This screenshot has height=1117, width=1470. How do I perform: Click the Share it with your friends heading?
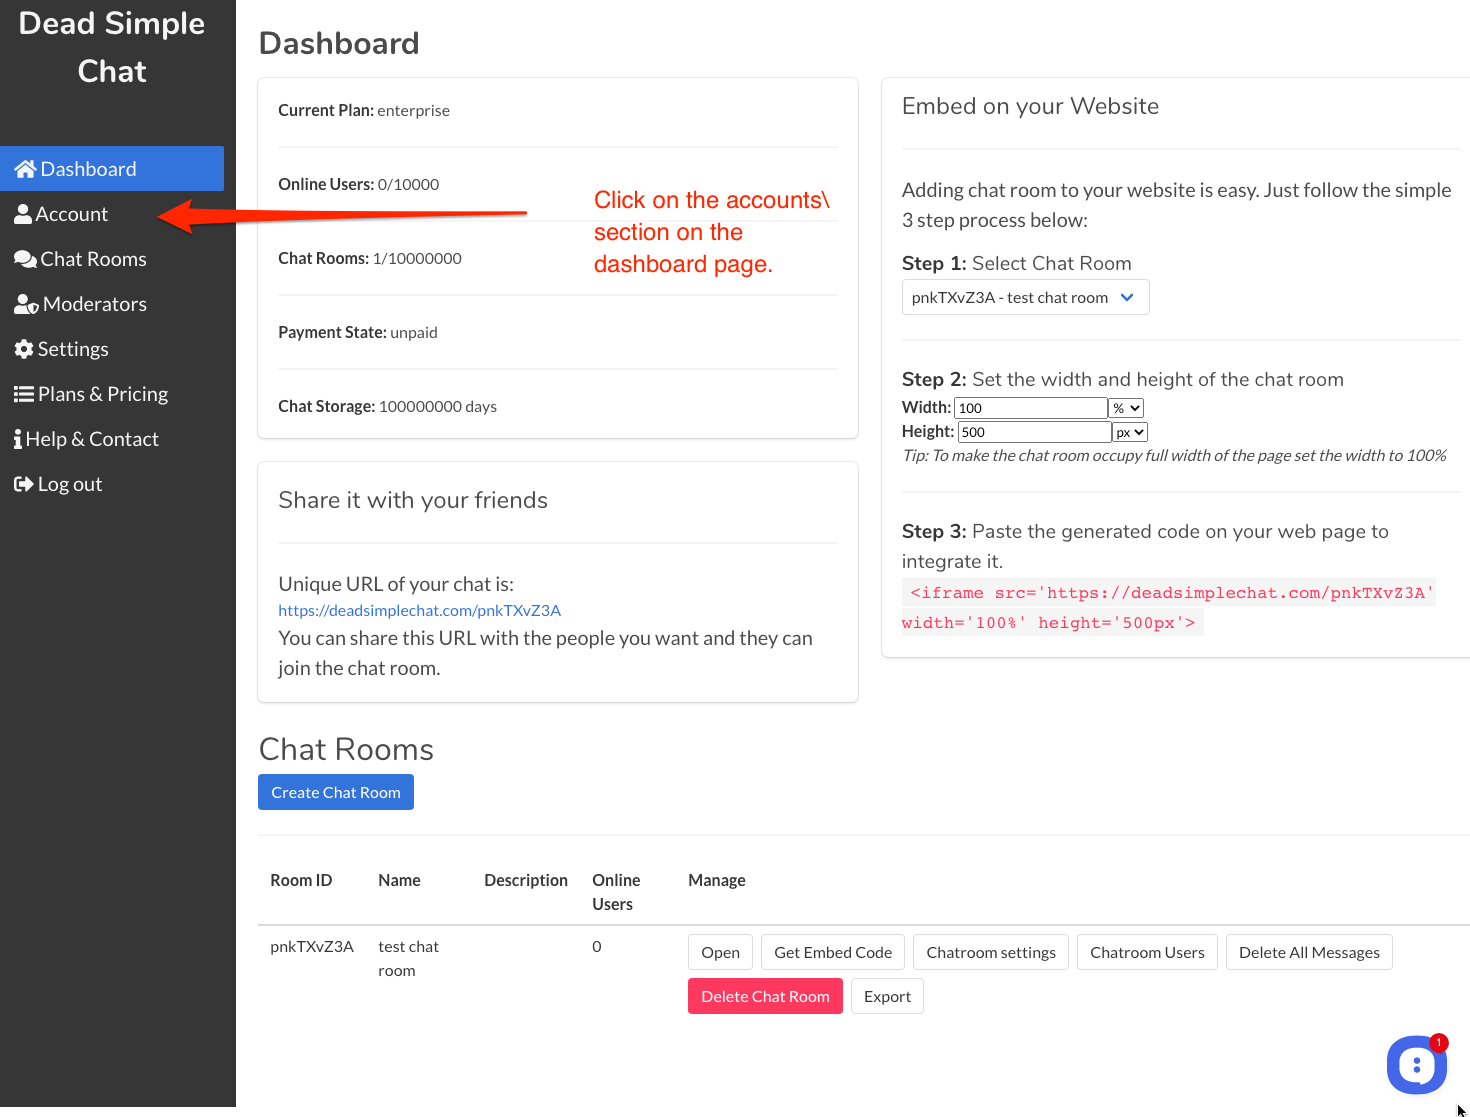(413, 500)
